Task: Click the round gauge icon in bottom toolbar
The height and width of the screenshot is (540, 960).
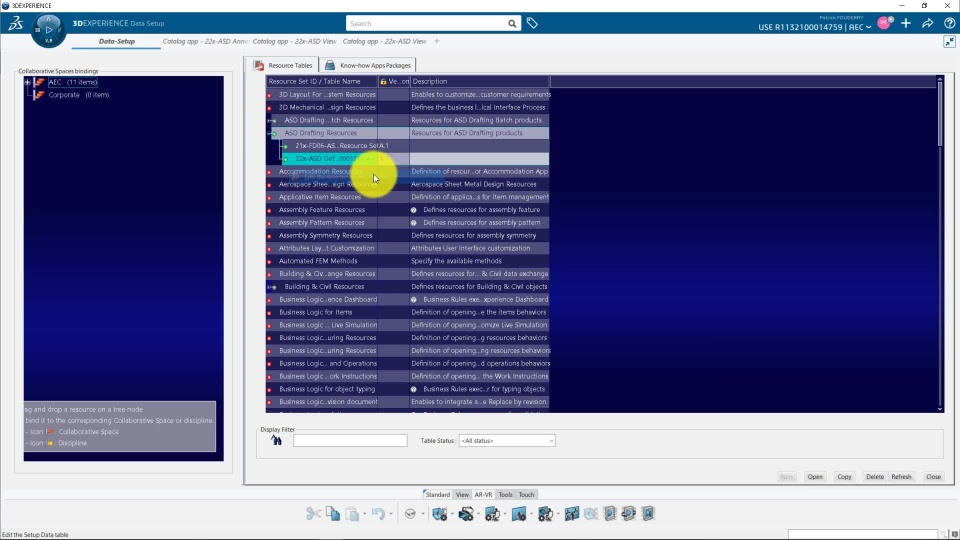Action: (410, 513)
